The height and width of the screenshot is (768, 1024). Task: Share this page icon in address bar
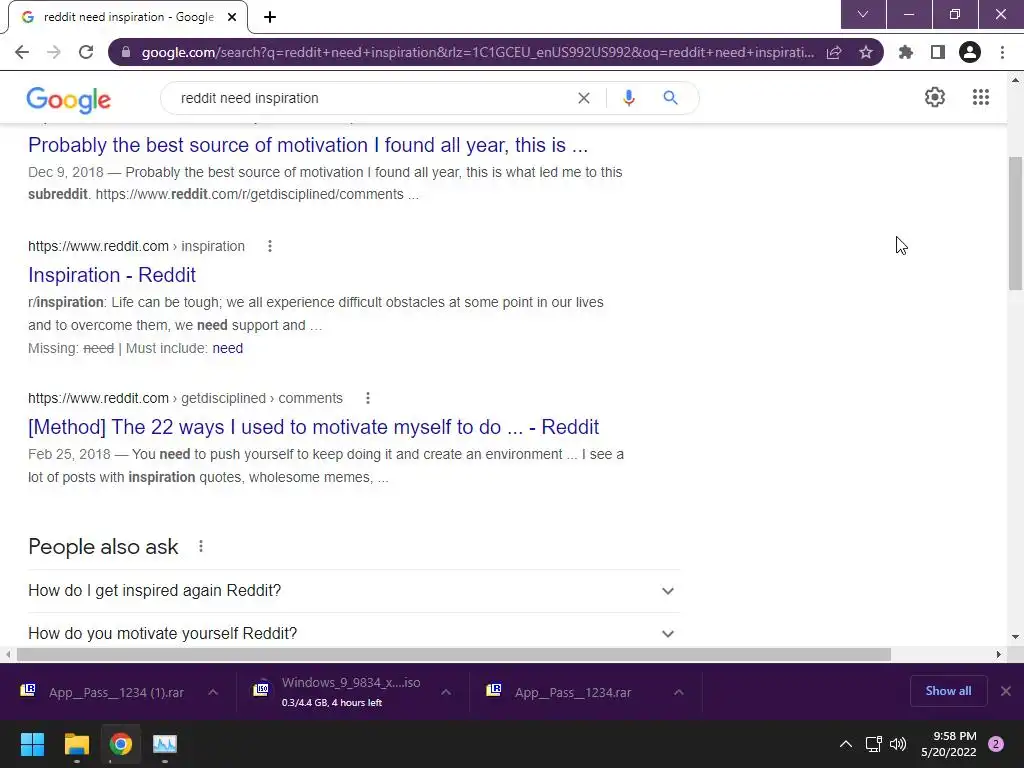click(834, 52)
